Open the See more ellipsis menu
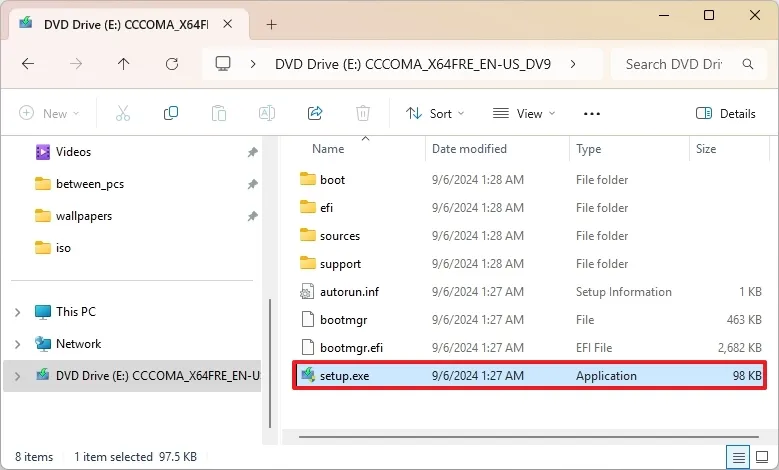The height and width of the screenshot is (470, 779). pyautogui.click(x=592, y=114)
